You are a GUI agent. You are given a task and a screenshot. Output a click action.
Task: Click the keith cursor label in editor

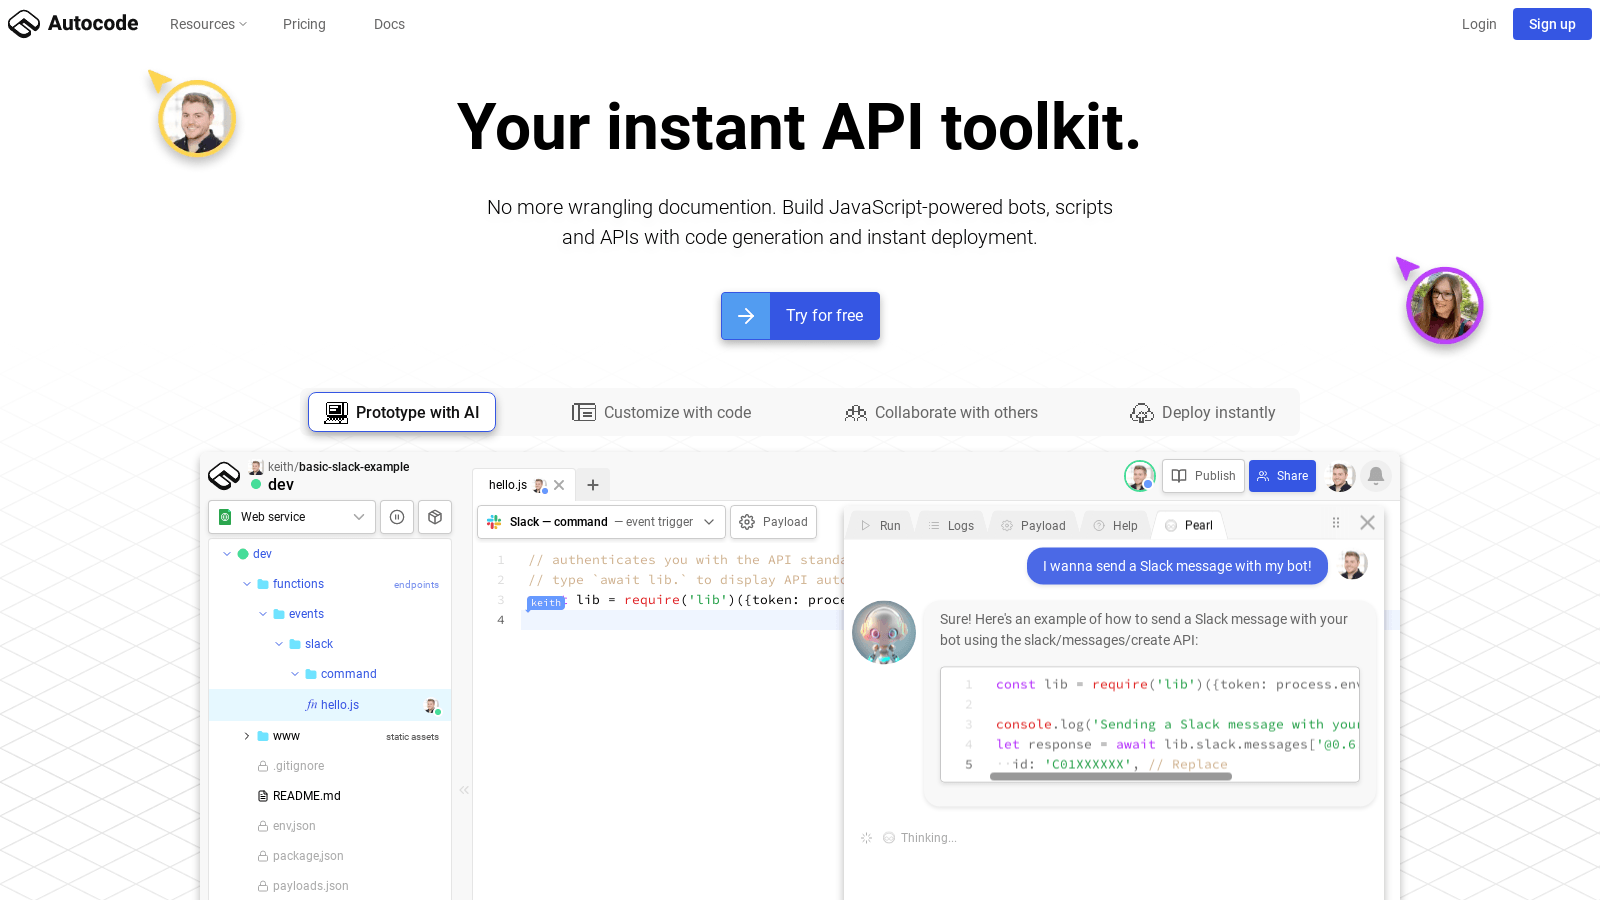click(x=546, y=603)
